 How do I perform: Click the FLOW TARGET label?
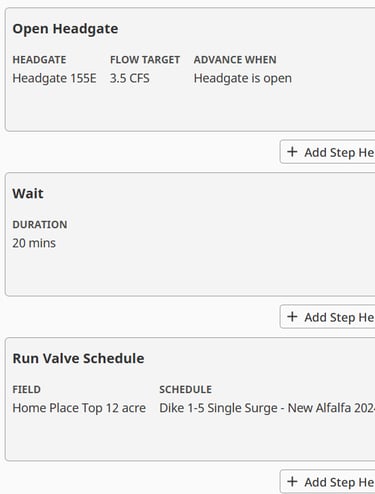[145, 60]
